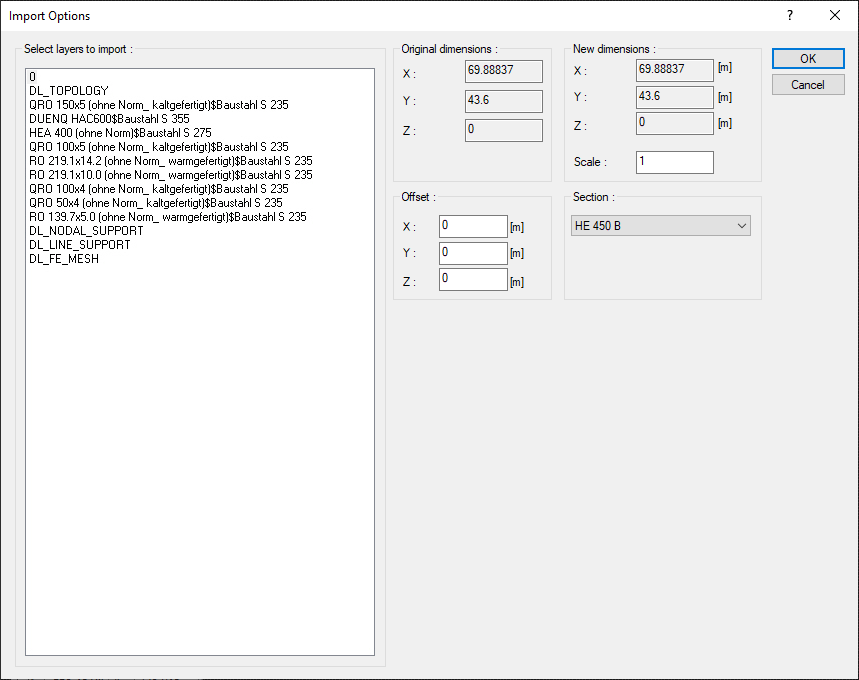This screenshot has height=680, width=859.
Task: Click the Scale input field
Action: 674,162
